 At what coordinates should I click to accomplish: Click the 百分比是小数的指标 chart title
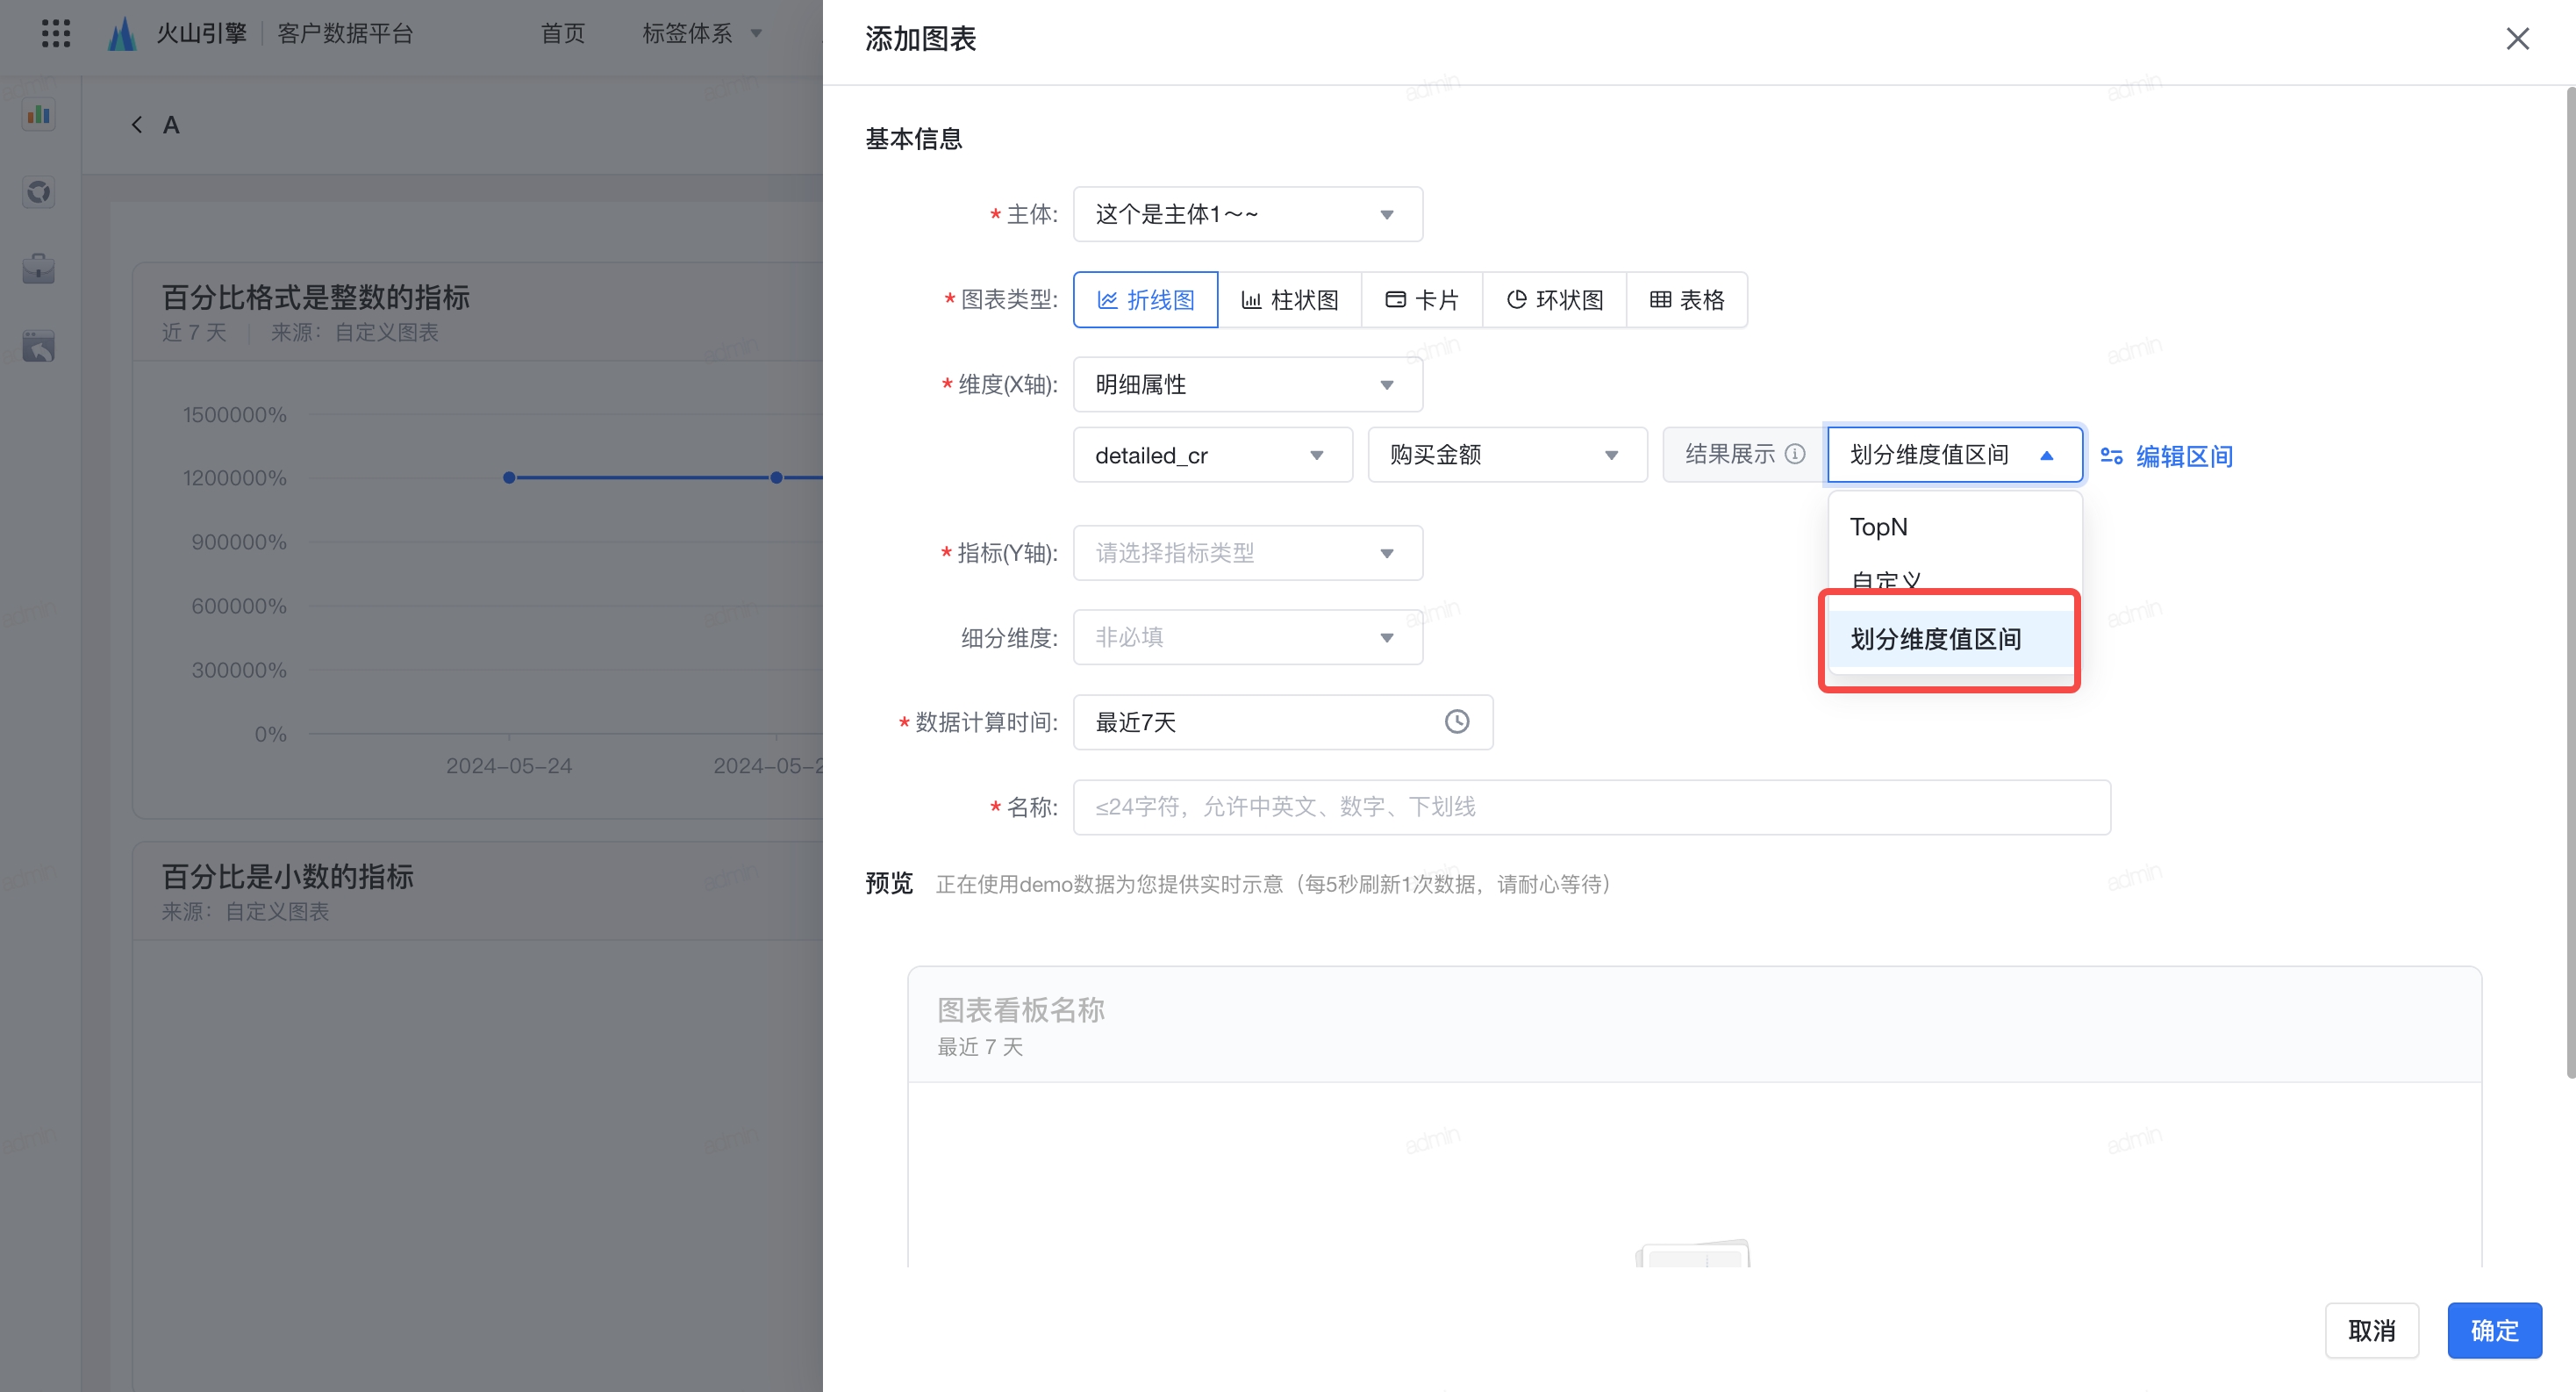(x=288, y=876)
